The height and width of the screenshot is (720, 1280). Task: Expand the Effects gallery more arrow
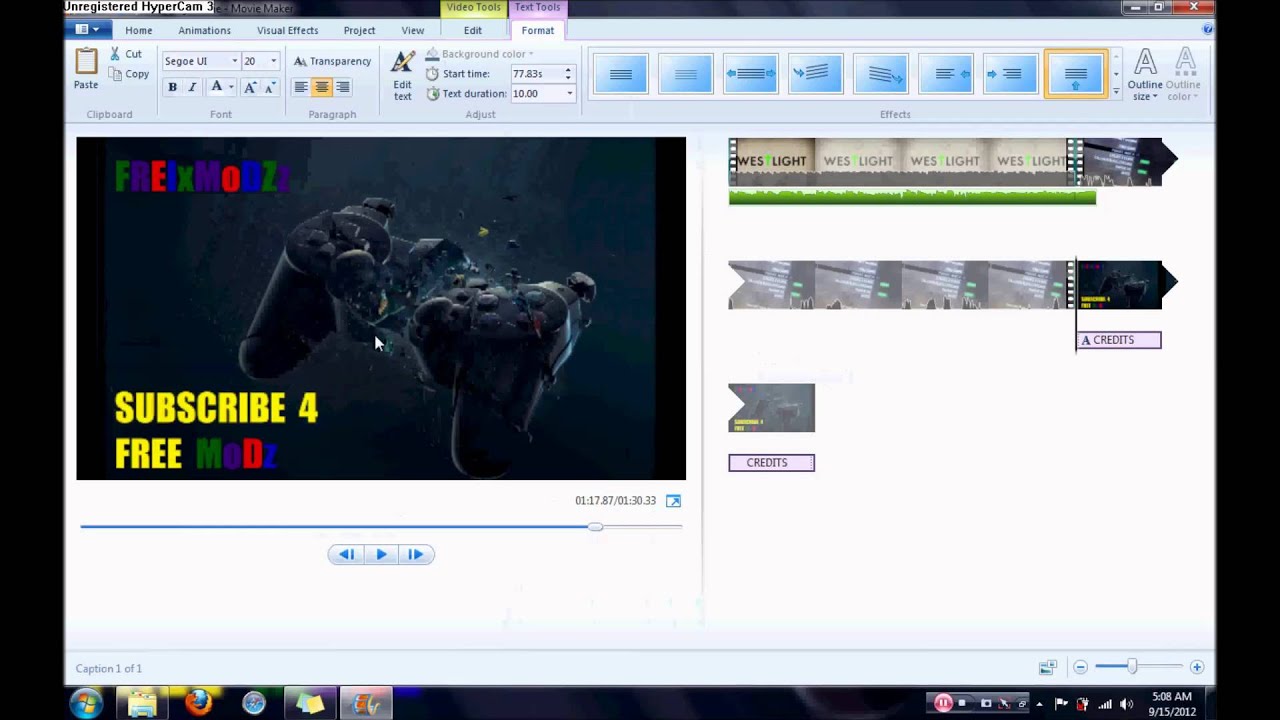[x=1116, y=91]
